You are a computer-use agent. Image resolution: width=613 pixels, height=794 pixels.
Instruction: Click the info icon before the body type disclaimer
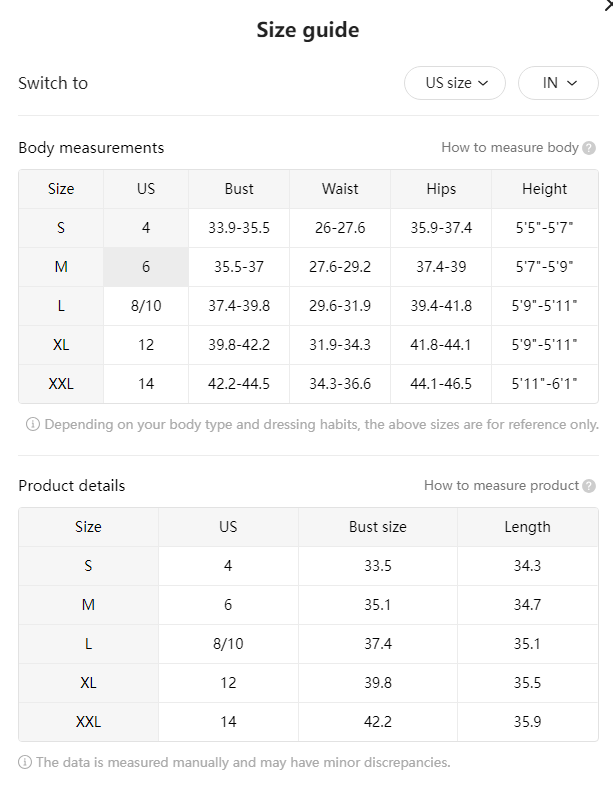click(32, 424)
